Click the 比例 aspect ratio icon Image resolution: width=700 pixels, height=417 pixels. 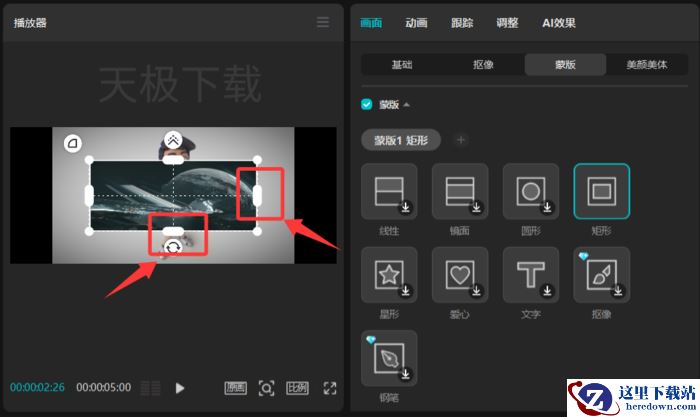coord(297,388)
